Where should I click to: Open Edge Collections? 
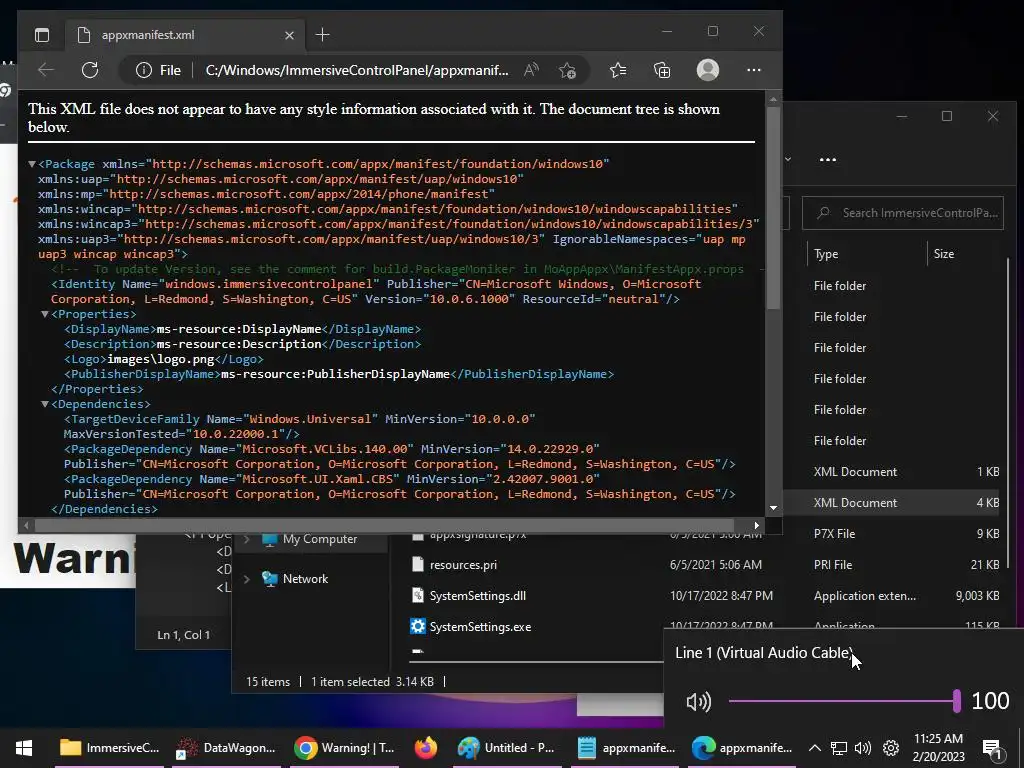(662, 70)
